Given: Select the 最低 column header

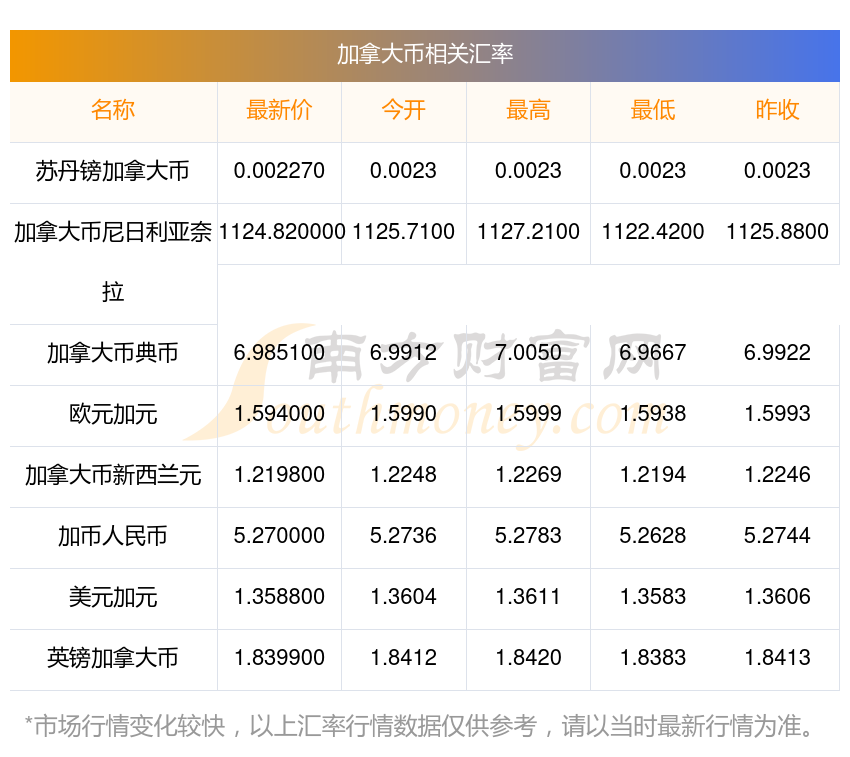Looking at the screenshot, I should point(653,110).
